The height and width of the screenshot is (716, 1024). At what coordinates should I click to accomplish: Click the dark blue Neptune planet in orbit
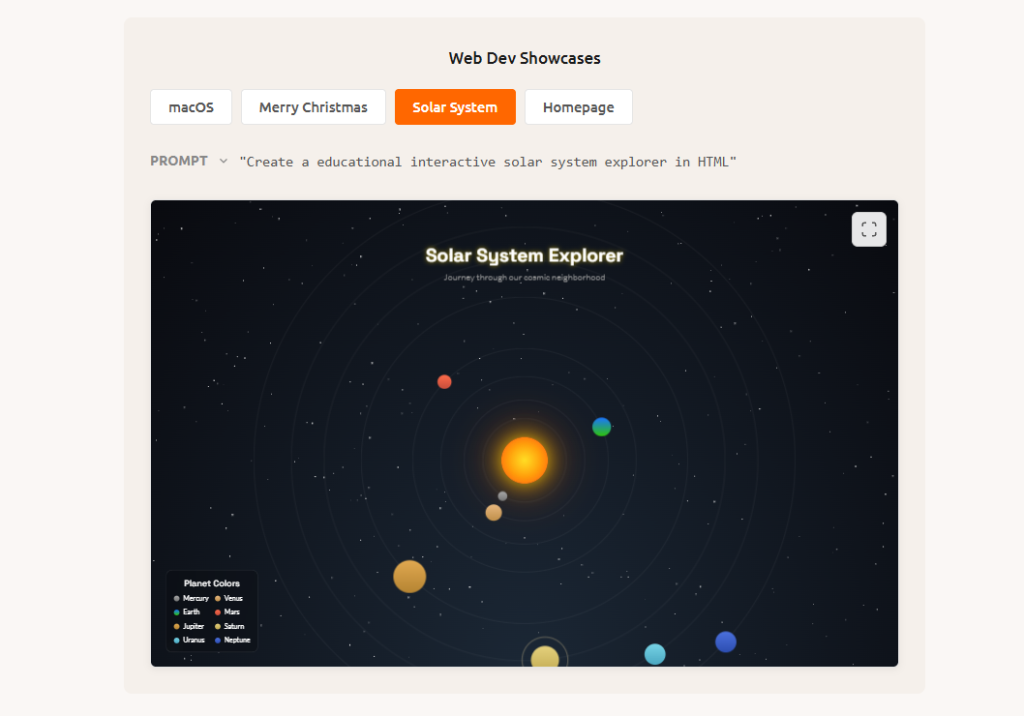click(726, 642)
